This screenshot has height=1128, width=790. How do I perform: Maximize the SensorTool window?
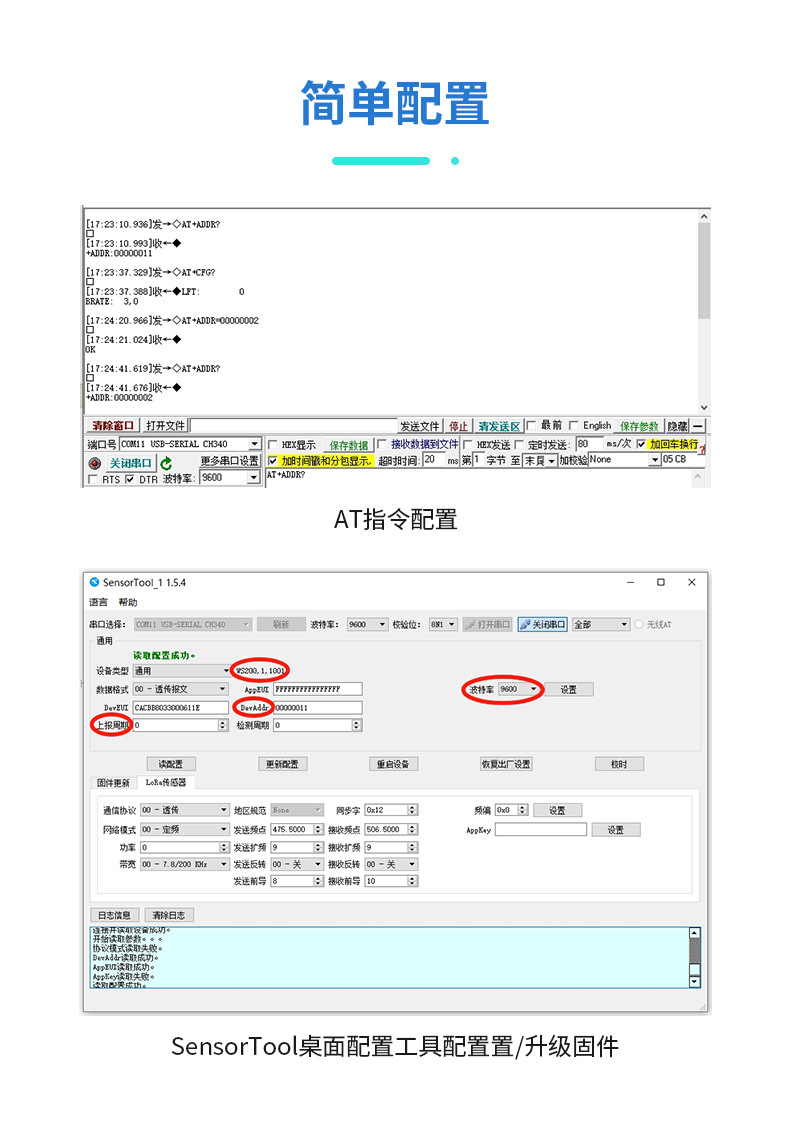pyautogui.click(x=660, y=582)
